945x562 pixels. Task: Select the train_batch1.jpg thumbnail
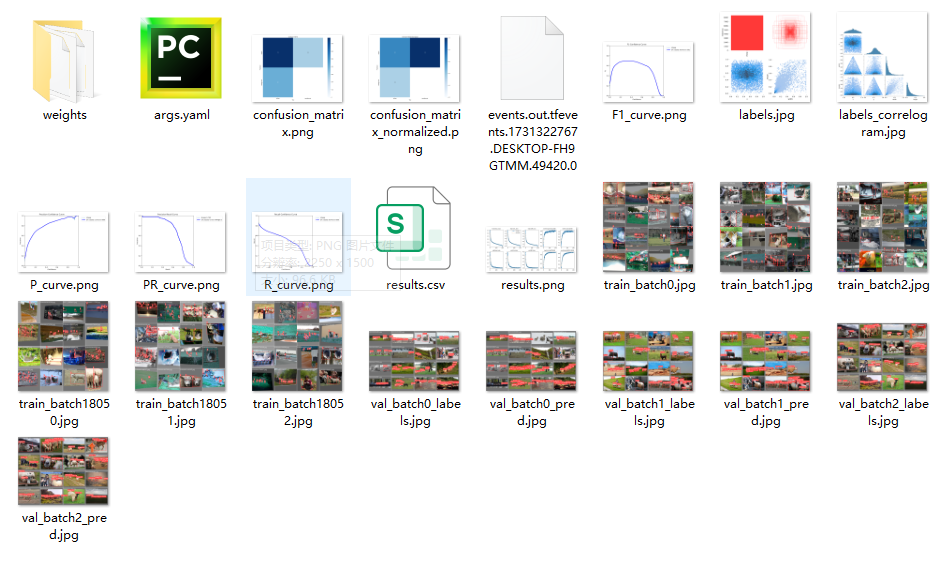765,227
